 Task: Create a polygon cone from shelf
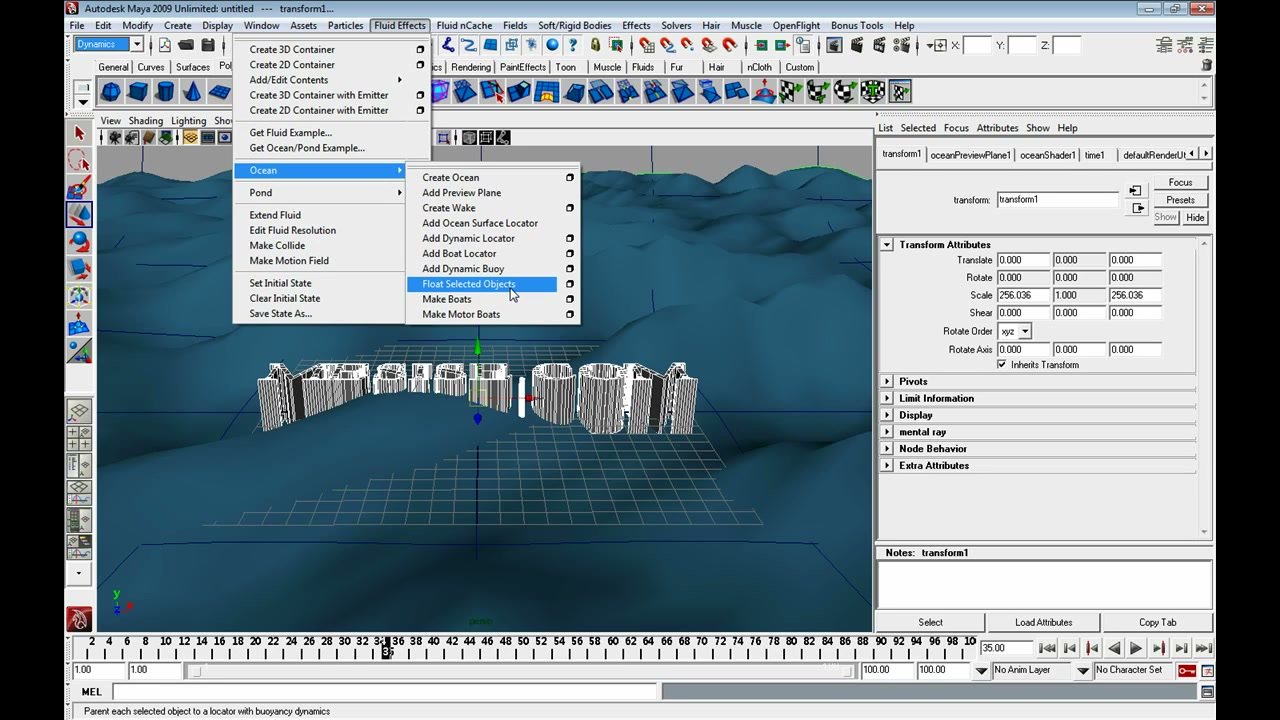192,92
